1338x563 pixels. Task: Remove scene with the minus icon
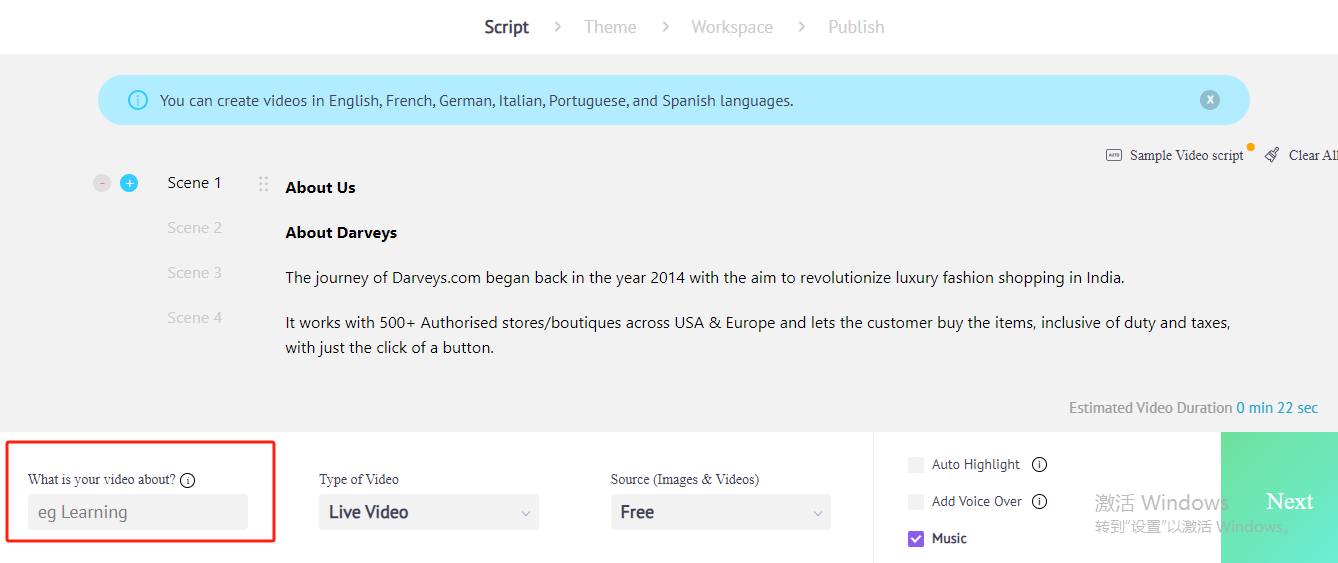coord(102,183)
